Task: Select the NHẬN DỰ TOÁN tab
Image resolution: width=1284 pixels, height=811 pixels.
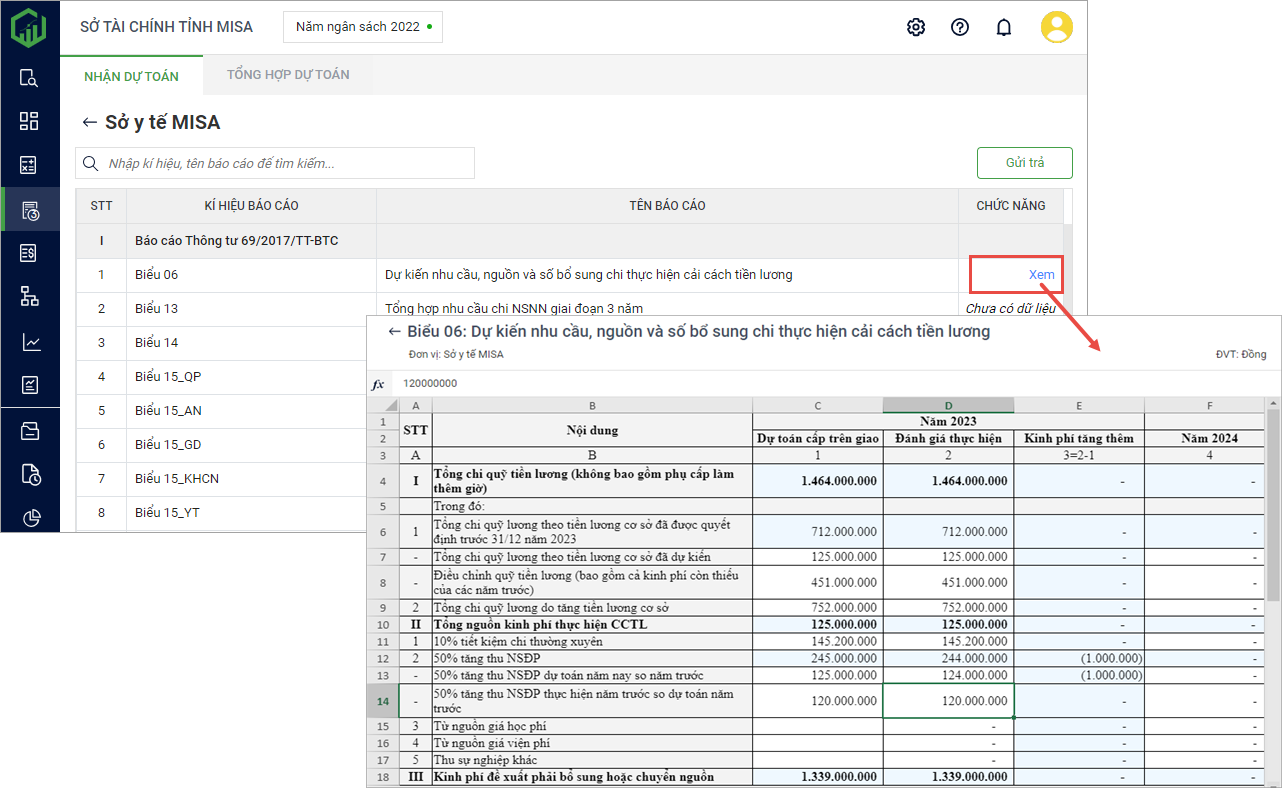Action: (x=131, y=75)
